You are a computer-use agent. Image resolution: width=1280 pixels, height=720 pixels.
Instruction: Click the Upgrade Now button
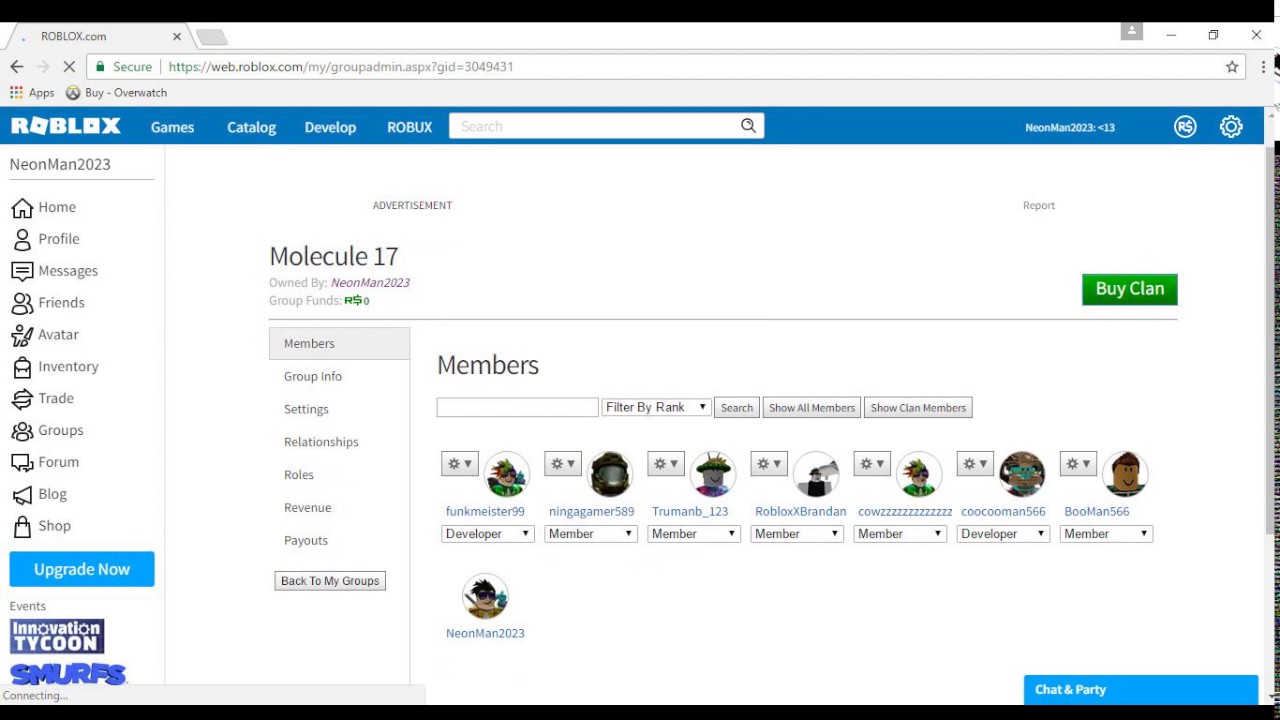click(82, 569)
